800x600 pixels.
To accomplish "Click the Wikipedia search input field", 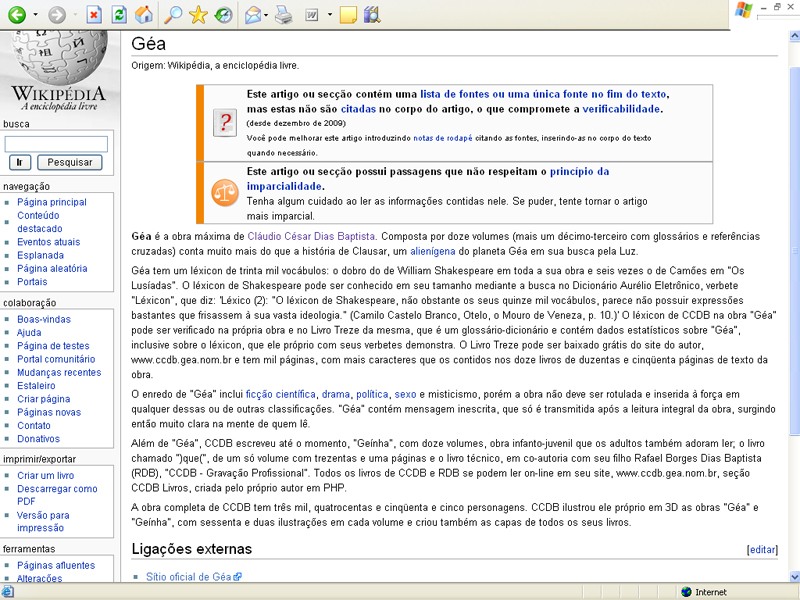I will click(x=56, y=144).
